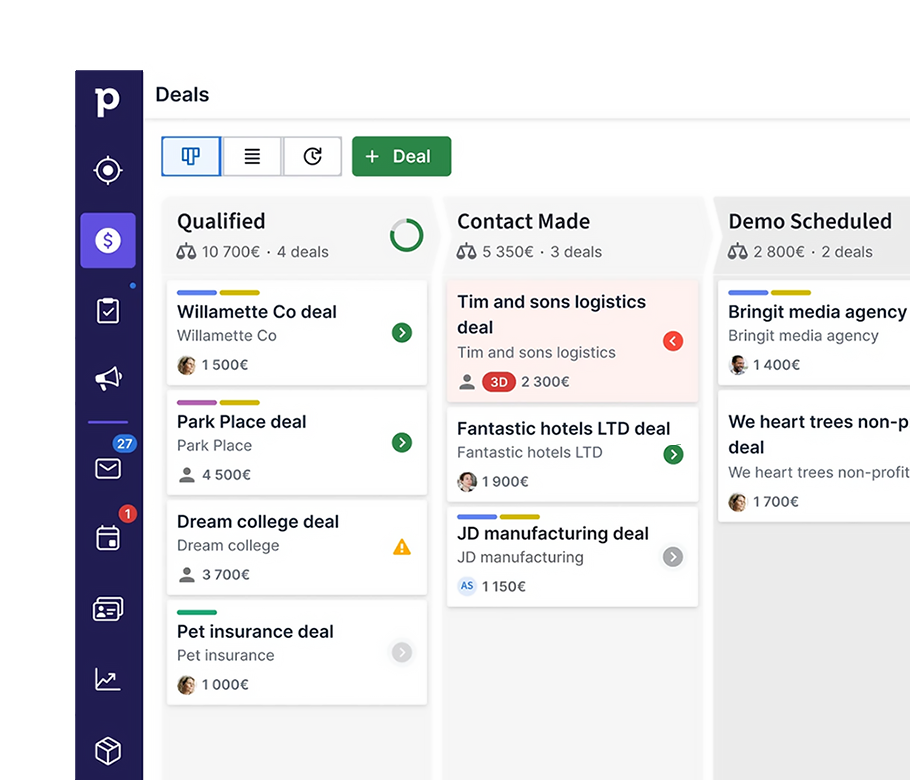Viewport: 910px width, 780px height.
Task: Click yellow warning icon on Dream college deal
Action: 402,547
